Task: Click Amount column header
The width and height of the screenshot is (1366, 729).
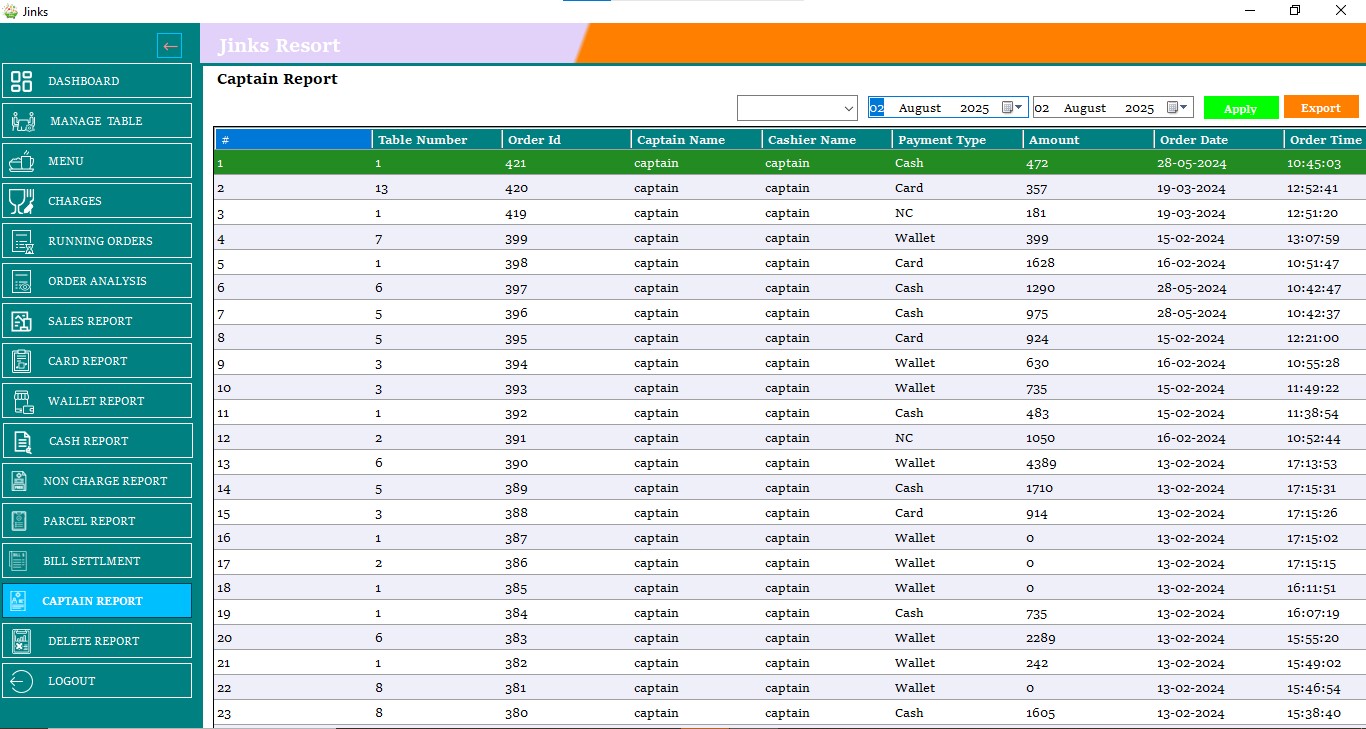Action: click(x=1088, y=140)
